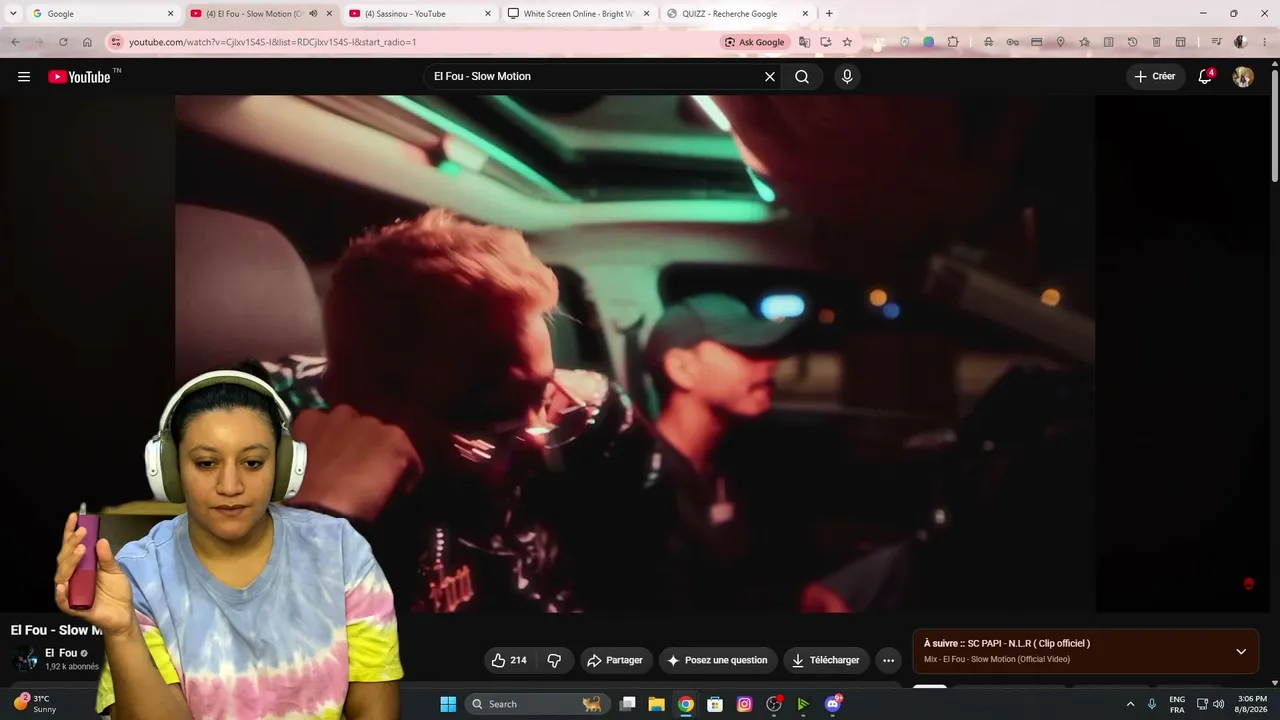Image resolution: width=1280 pixels, height=720 pixels.
Task: Switch the ENG FRA input language
Action: coord(1177,704)
